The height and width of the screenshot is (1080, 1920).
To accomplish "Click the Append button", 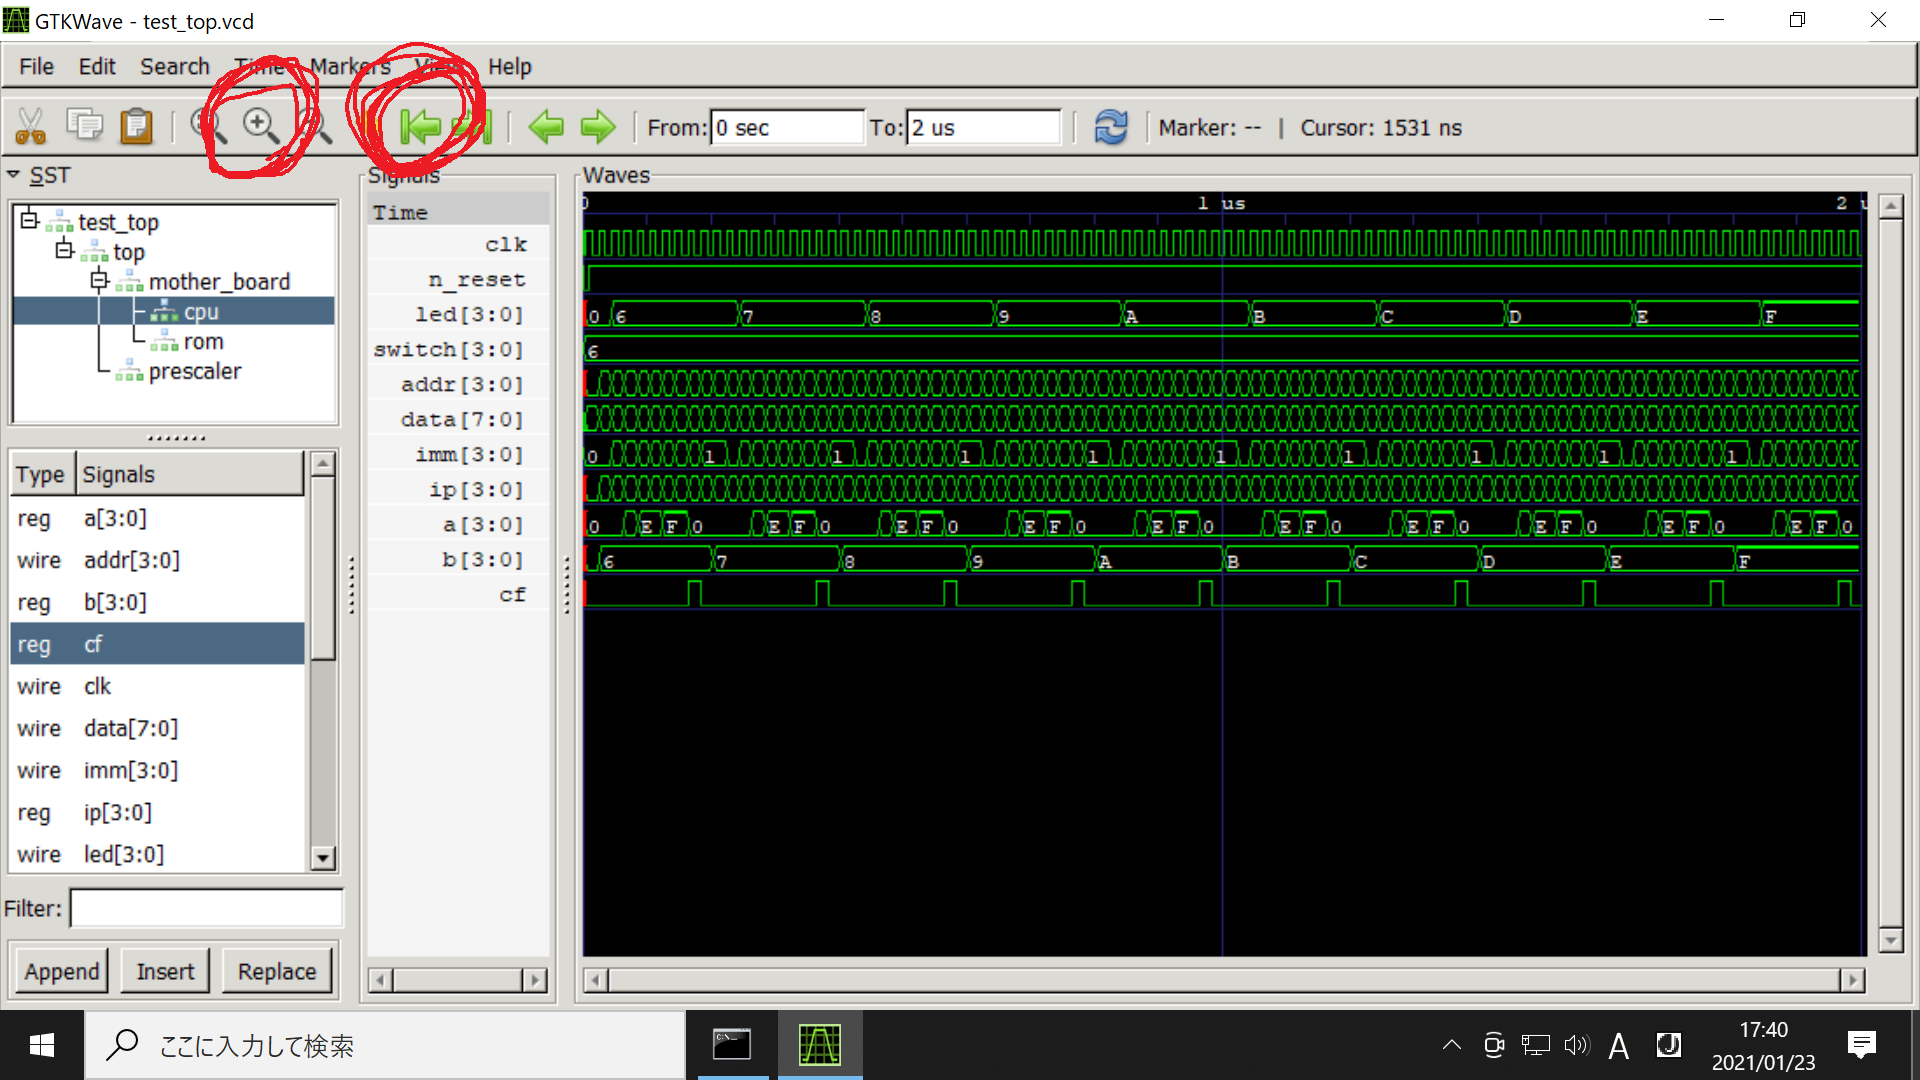I will 62,971.
